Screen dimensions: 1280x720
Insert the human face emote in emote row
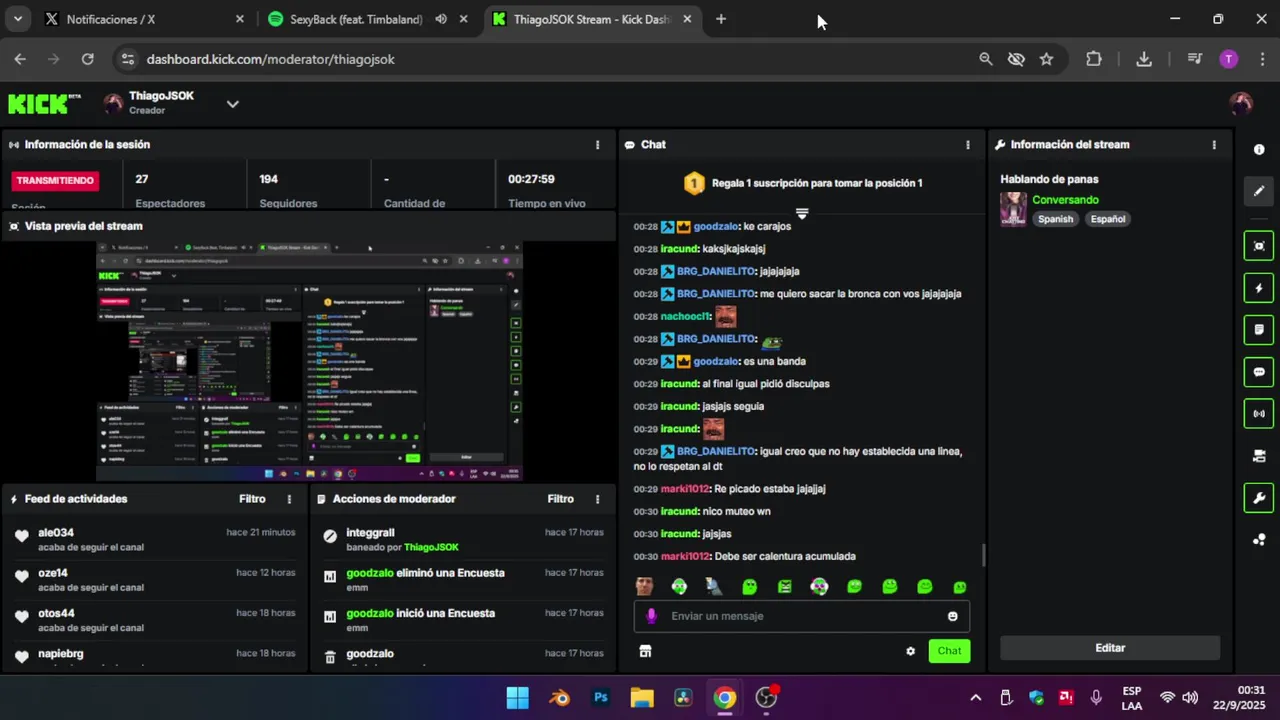(x=645, y=586)
